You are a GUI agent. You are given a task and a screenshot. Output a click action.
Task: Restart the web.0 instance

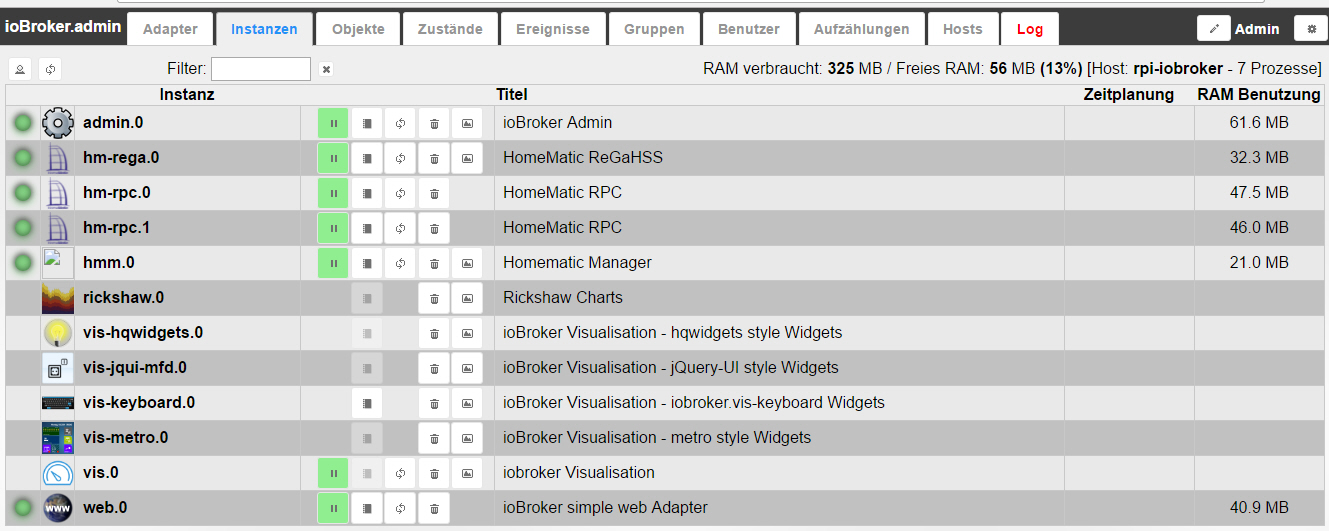tap(400, 508)
